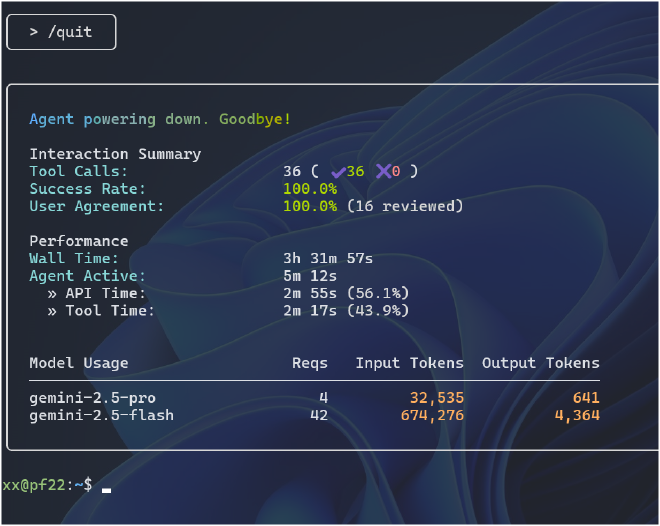The width and height of the screenshot is (660, 526).
Task: Click the » marker before API Time
Action: point(52,294)
